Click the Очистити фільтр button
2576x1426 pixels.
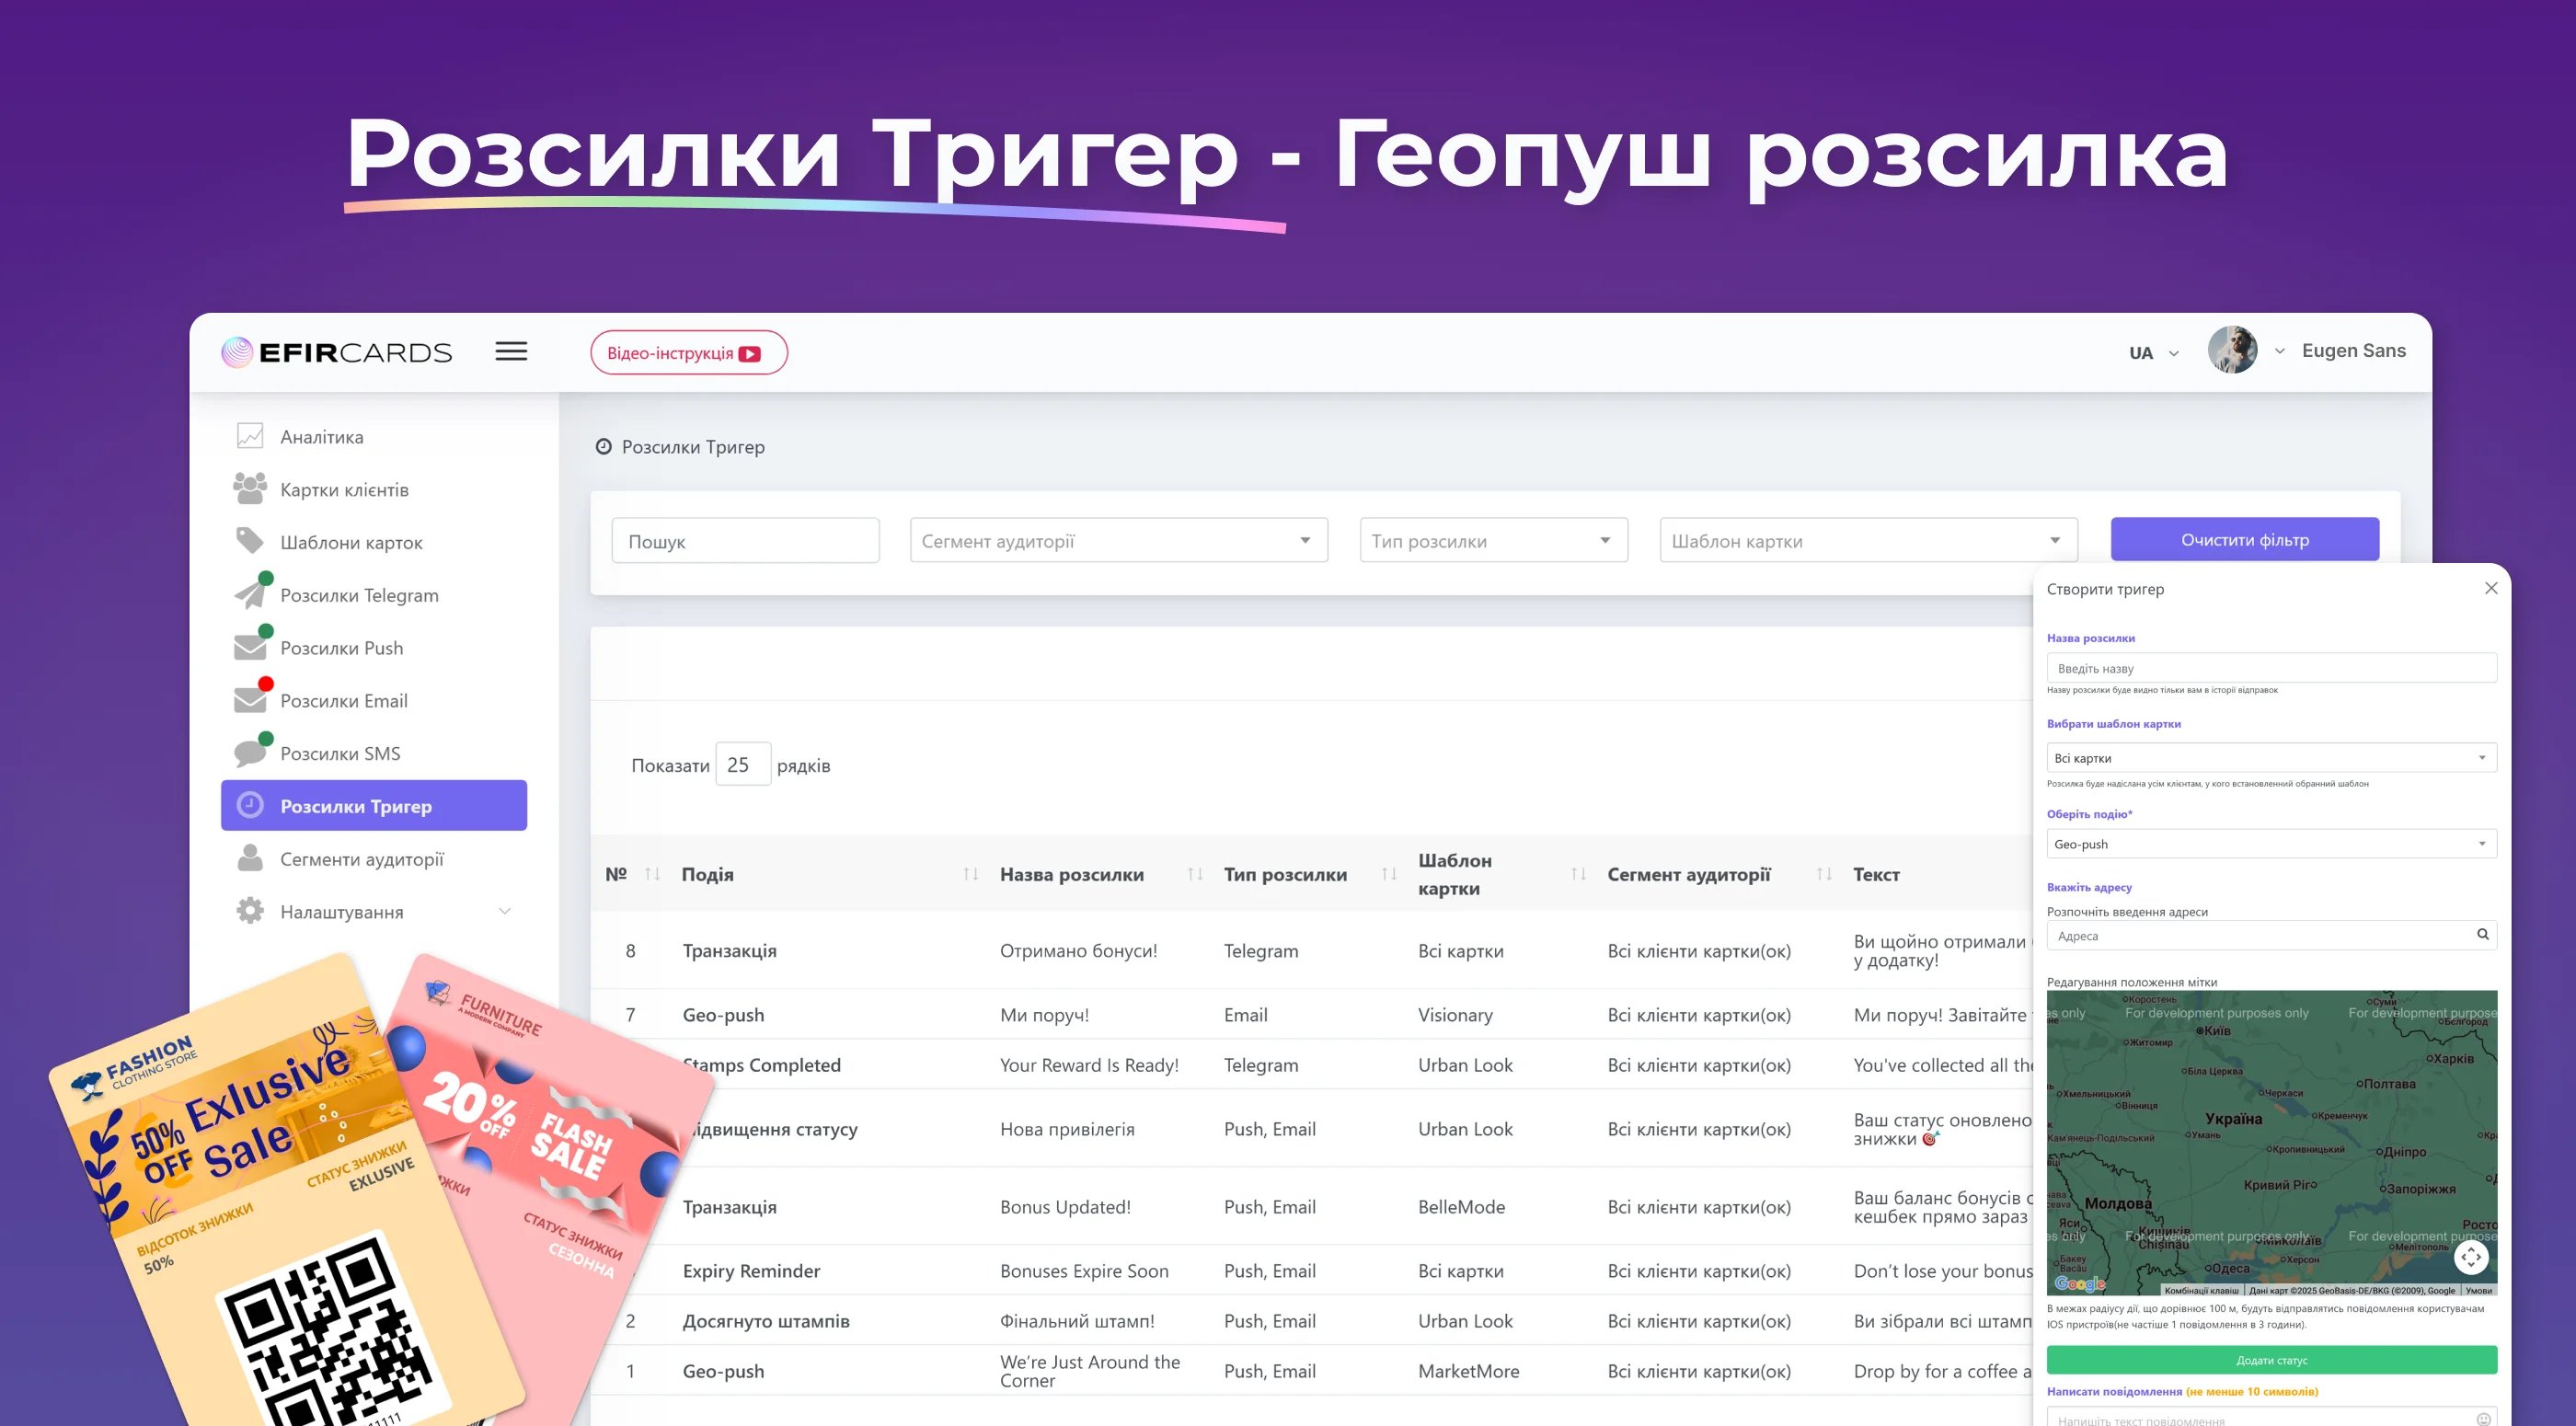(2244, 540)
